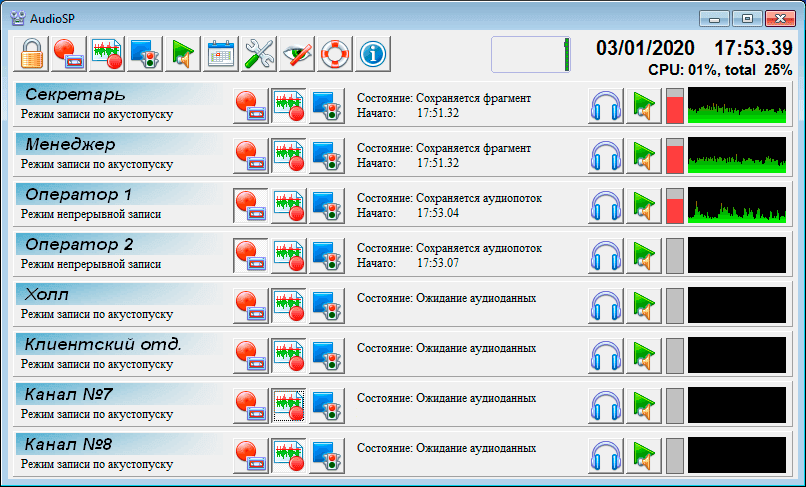Click traffic light monitor button for Оператор 2
This screenshot has width=806, height=487.
tap(327, 256)
